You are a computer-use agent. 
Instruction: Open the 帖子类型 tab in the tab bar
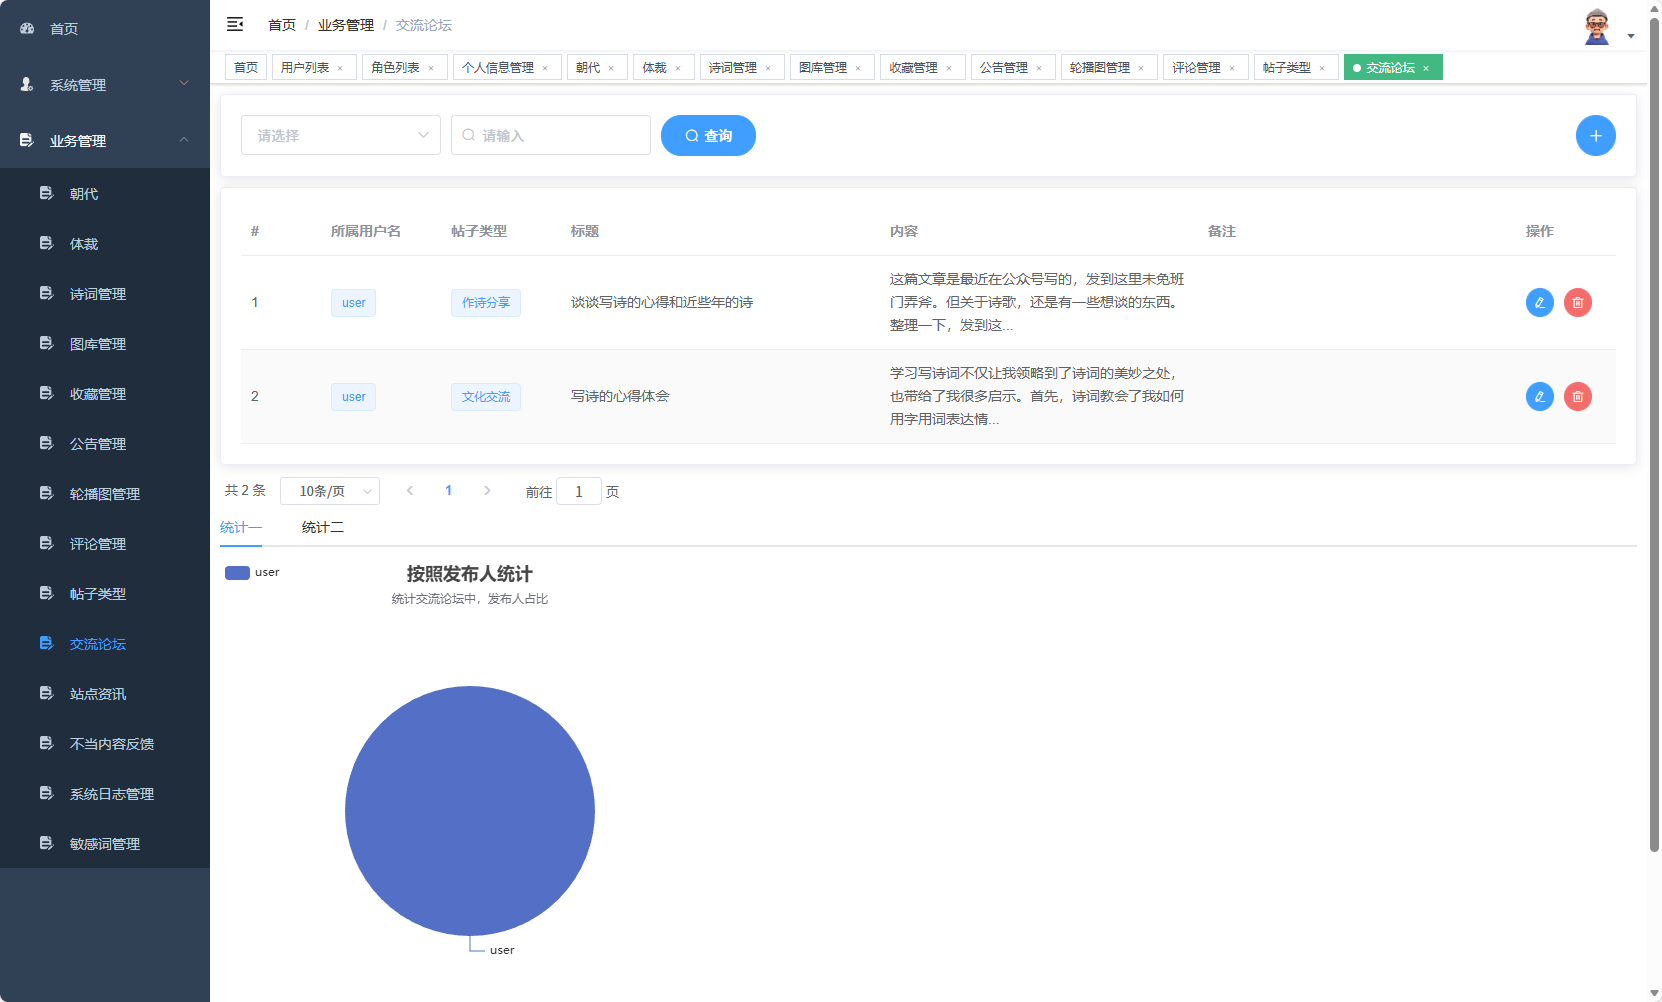point(1289,67)
